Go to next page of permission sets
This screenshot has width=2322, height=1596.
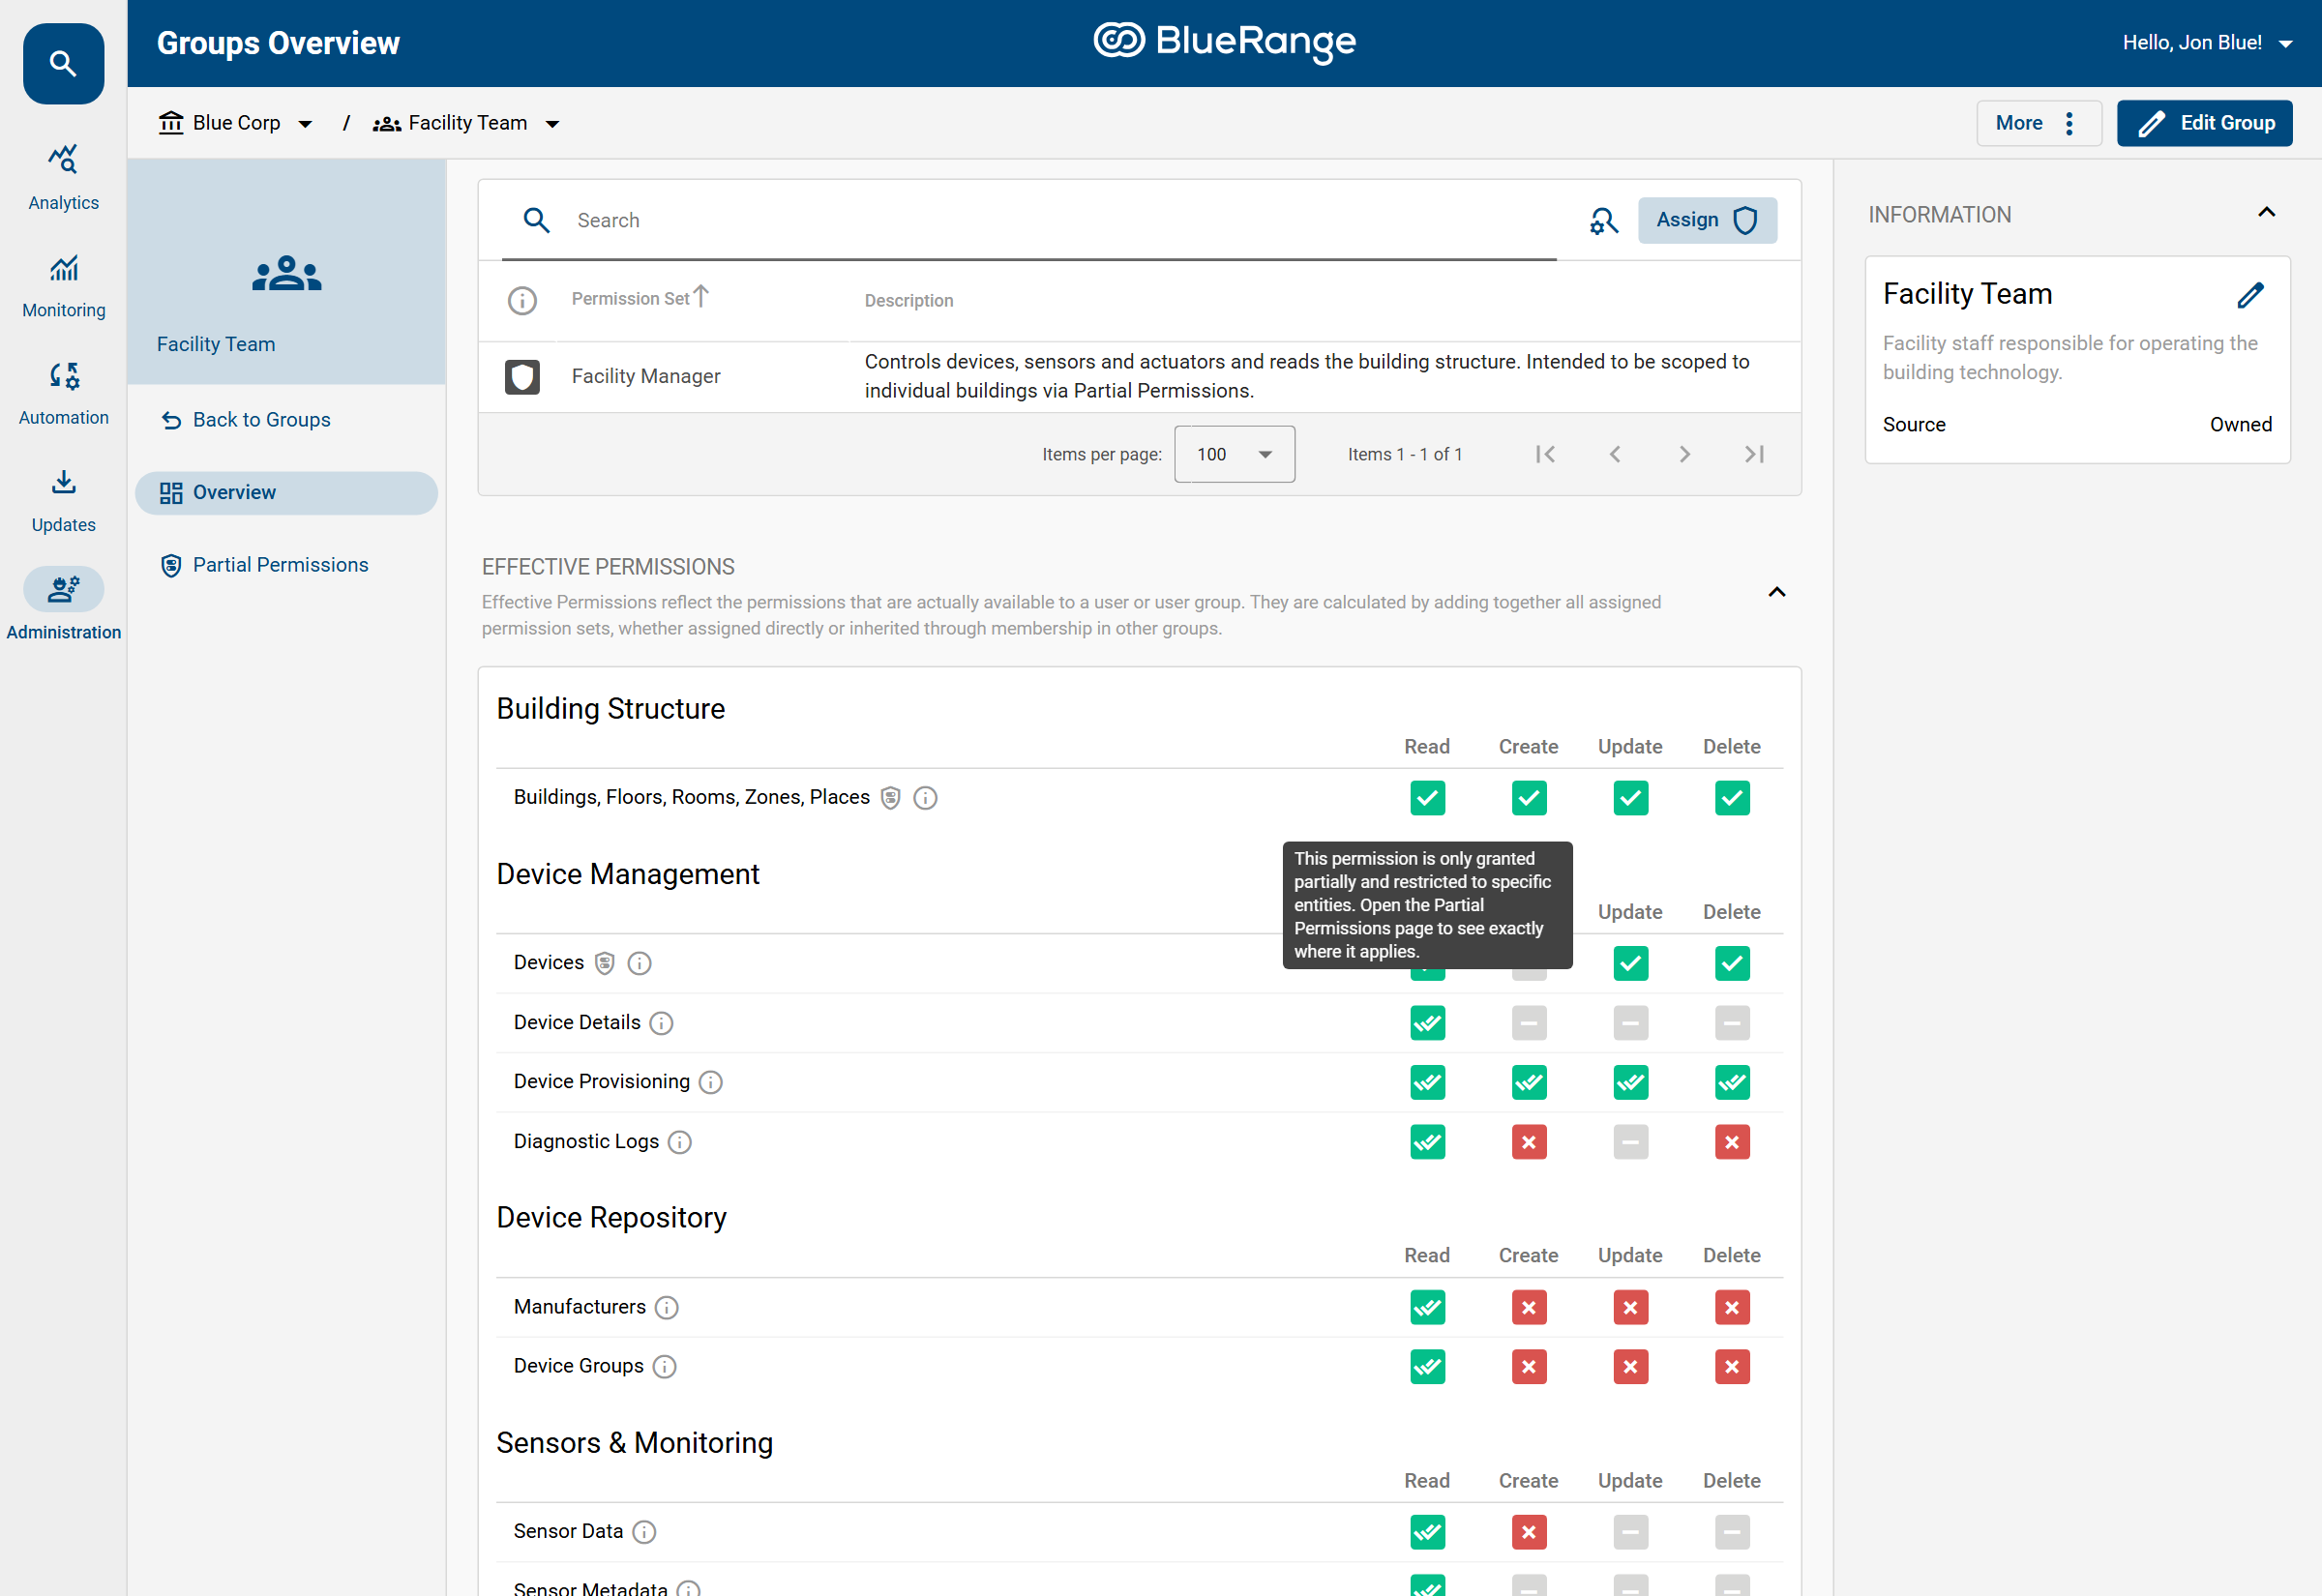[1685, 455]
